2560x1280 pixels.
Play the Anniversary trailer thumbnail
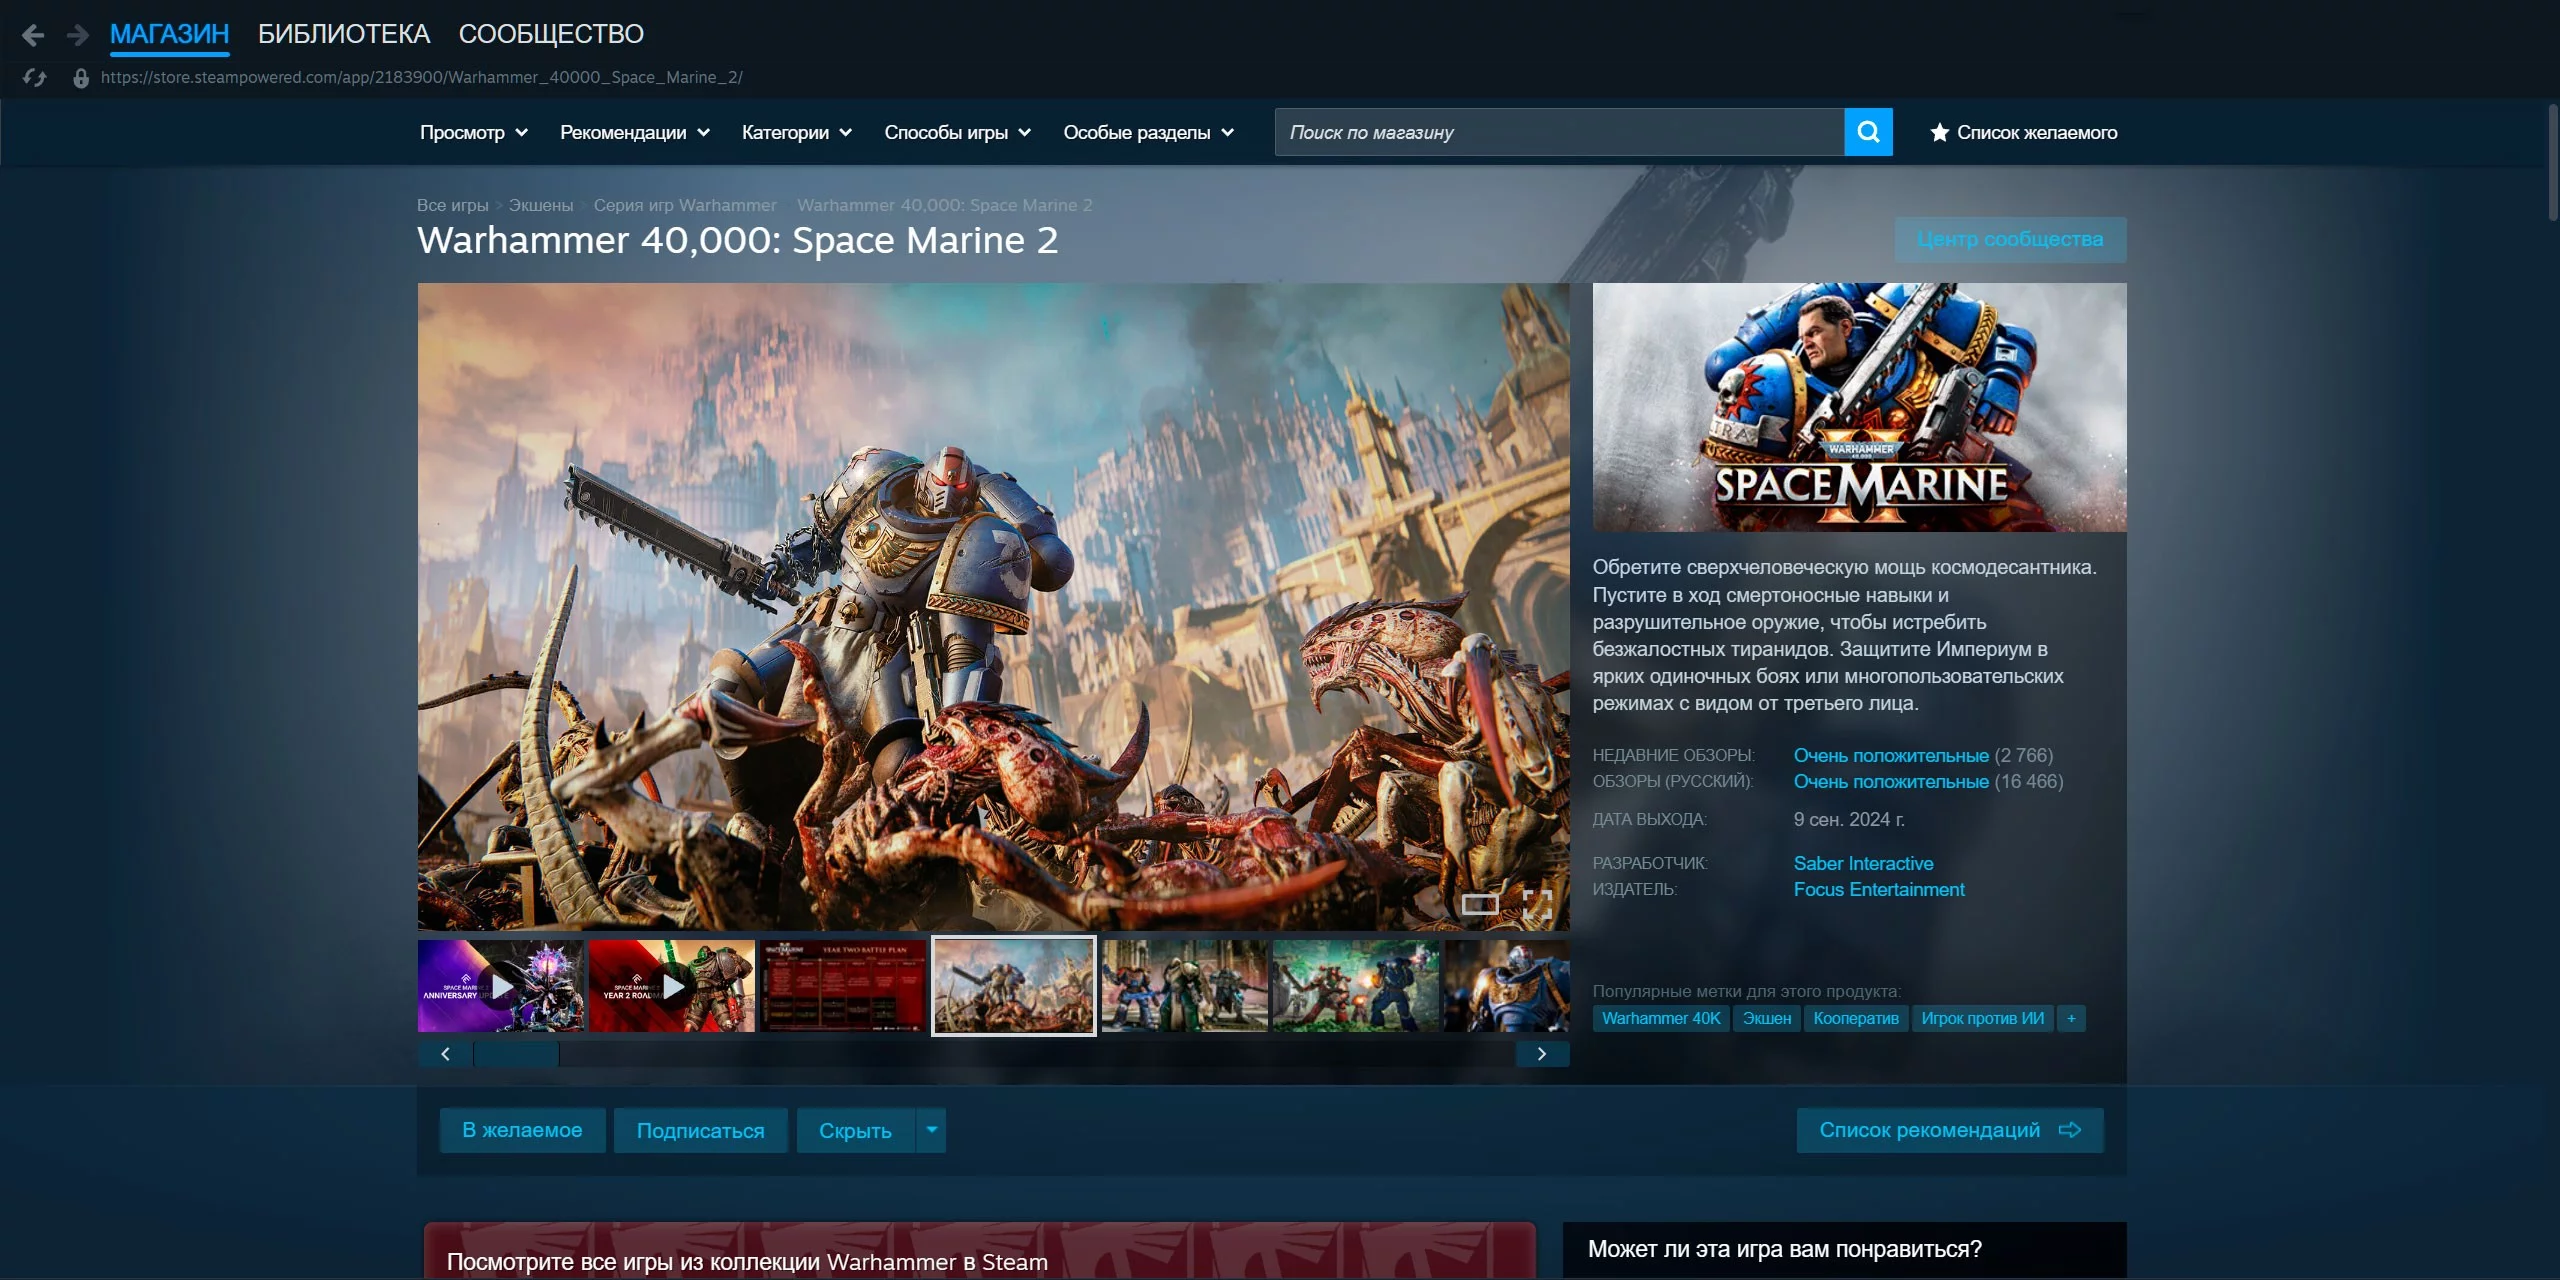(501, 986)
